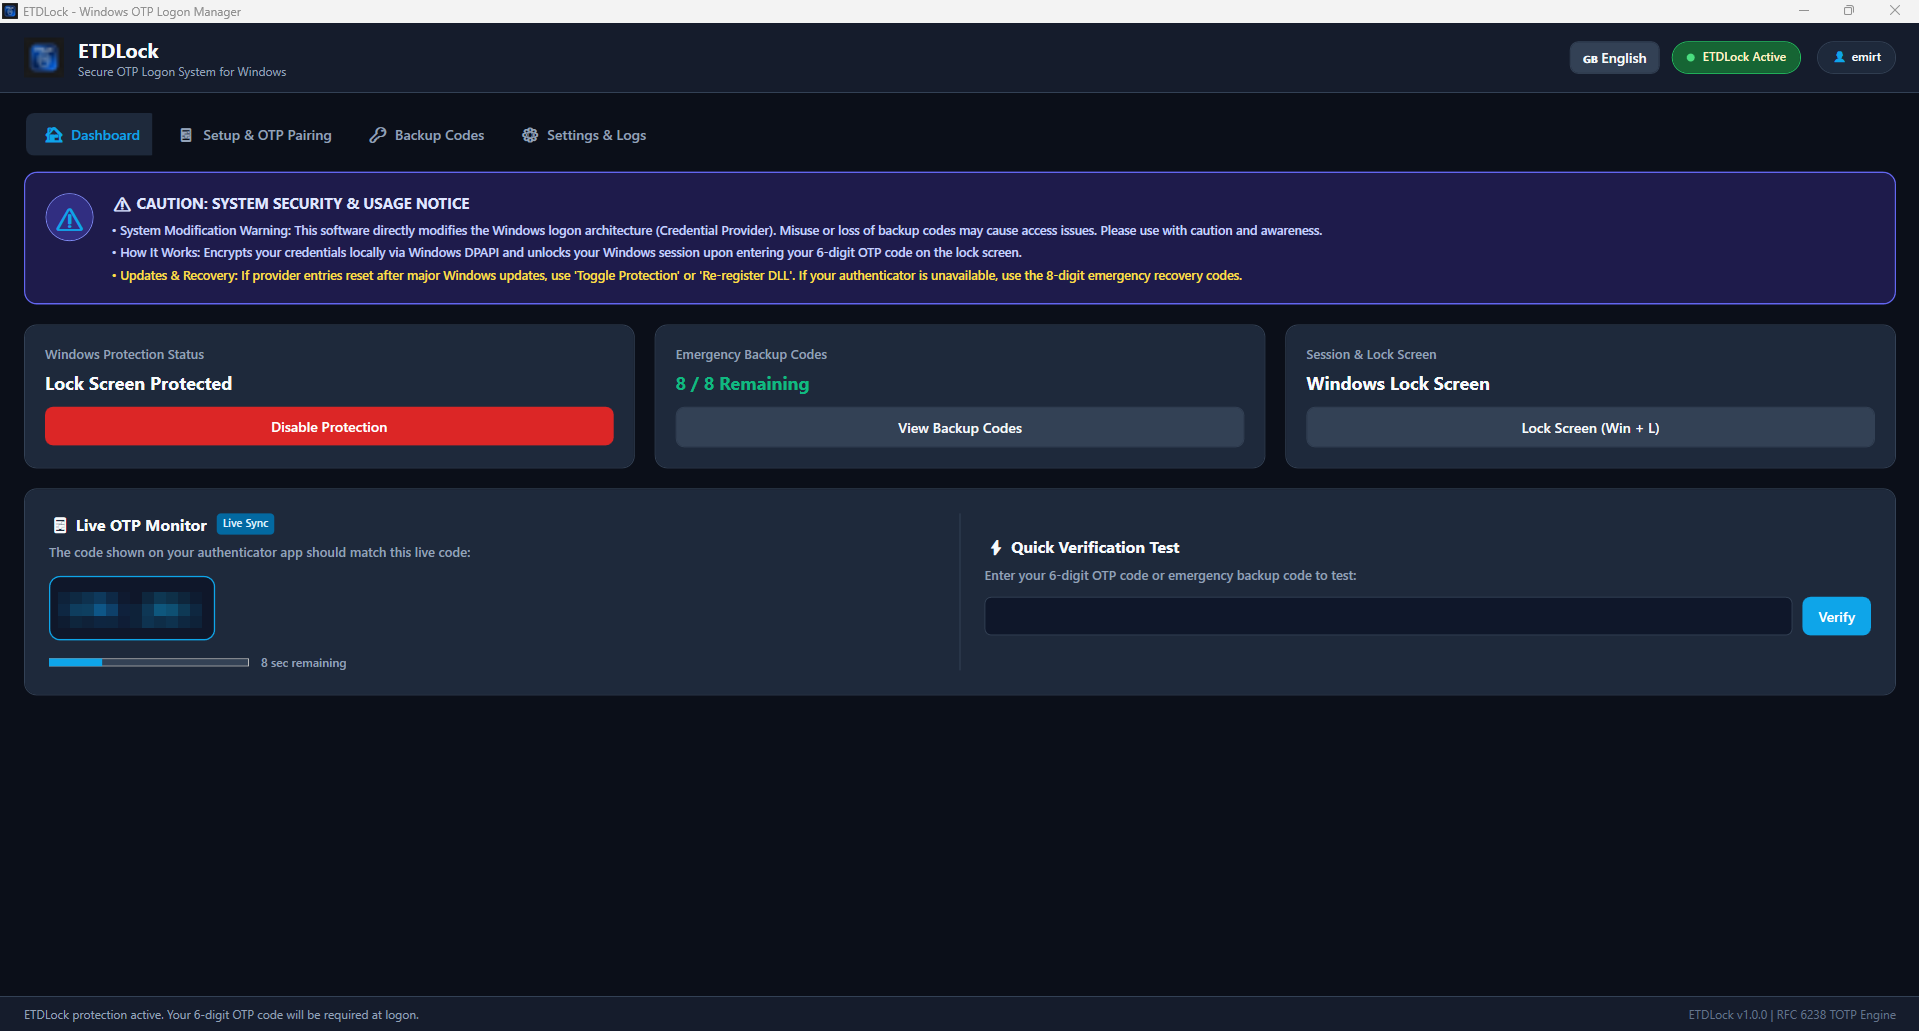Click the small warning icon before CAUTION heading
The width and height of the screenshot is (1919, 1031).
122,204
